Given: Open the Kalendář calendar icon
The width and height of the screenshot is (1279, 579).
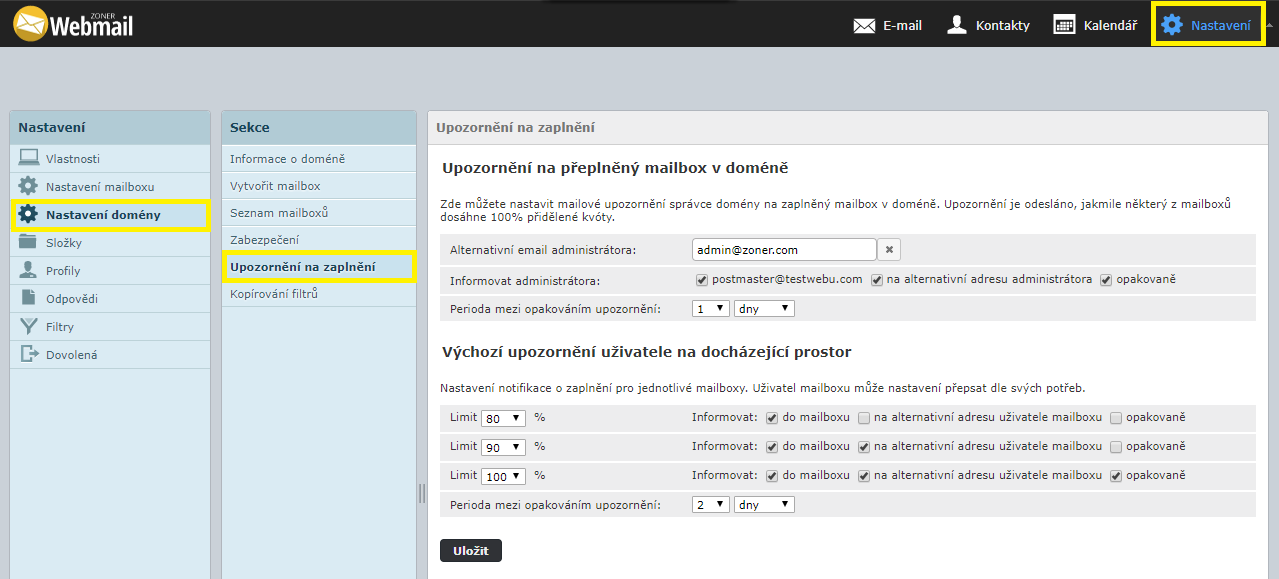Looking at the screenshot, I should [x=1065, y=26].
